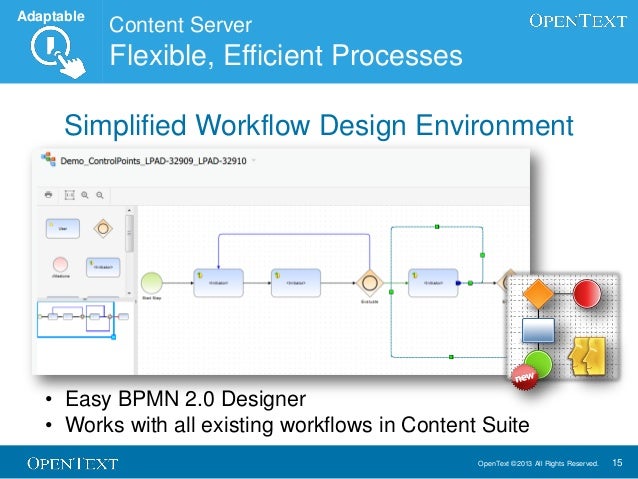Image resolution: width=638 pixels, height=479 pixels.
Task: Click the palette scroll up arrow
Action: 129,210
